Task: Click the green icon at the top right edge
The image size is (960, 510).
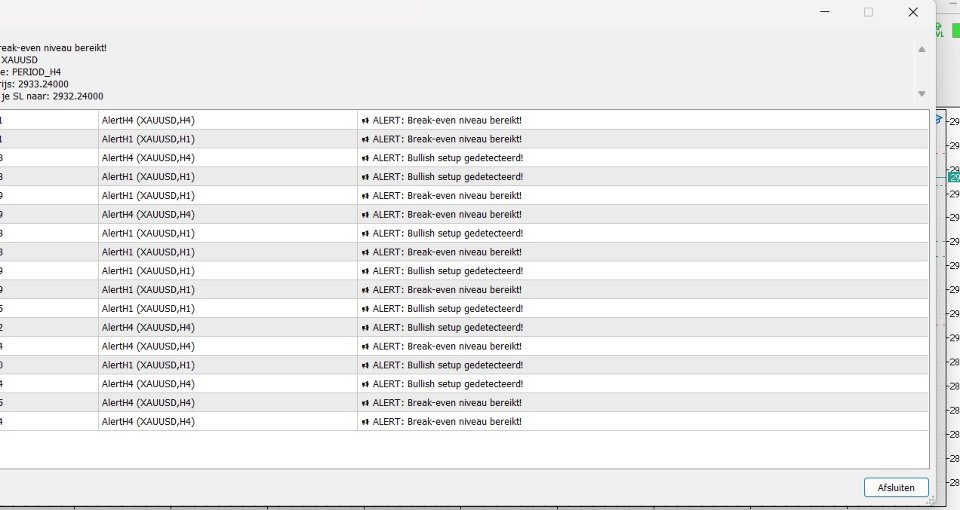Action: coord(956,30)
